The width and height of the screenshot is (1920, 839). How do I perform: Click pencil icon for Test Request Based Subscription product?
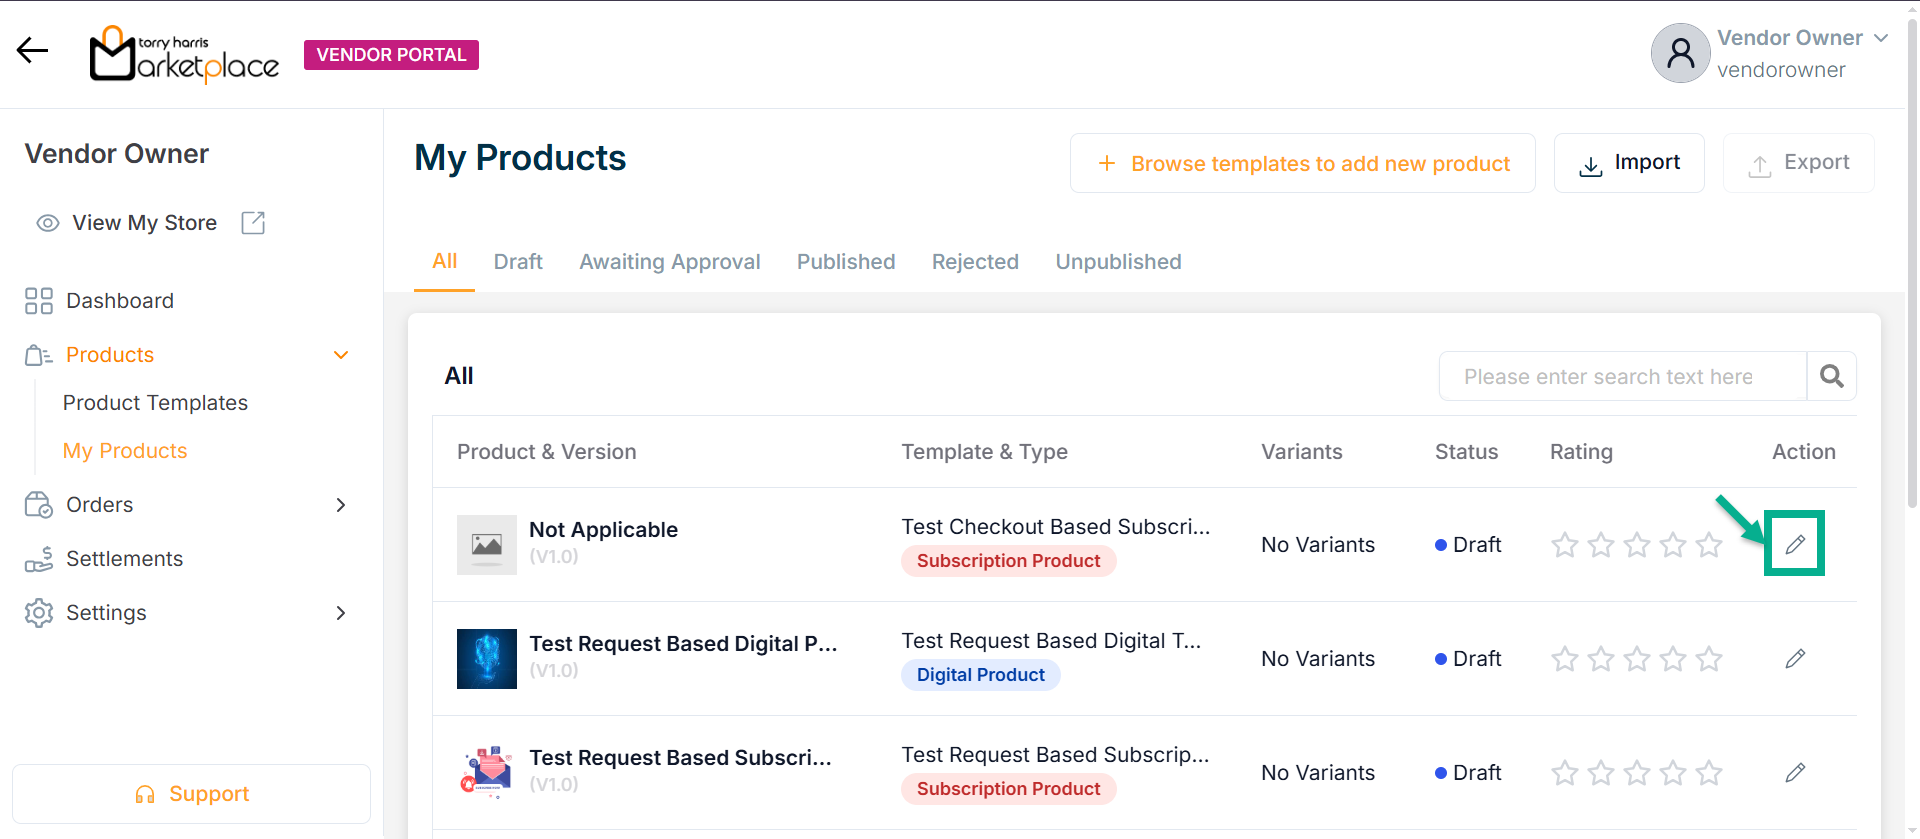click(x=1795, y=772)
